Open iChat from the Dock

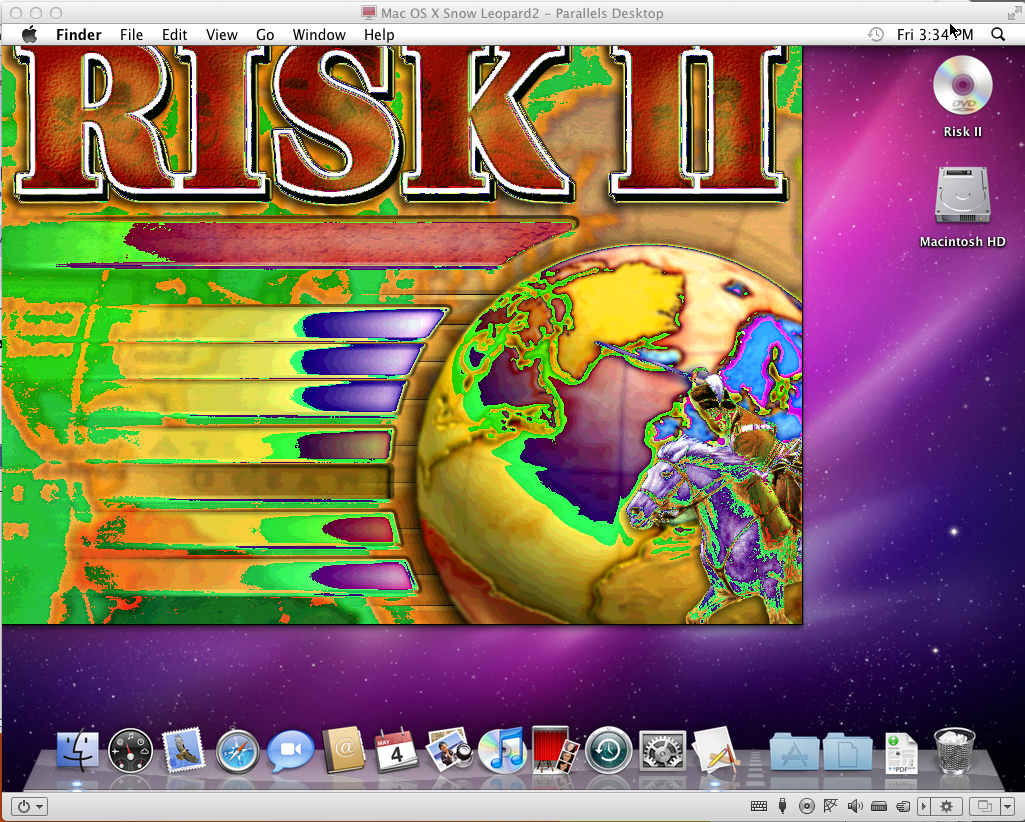tap(290, 751)
